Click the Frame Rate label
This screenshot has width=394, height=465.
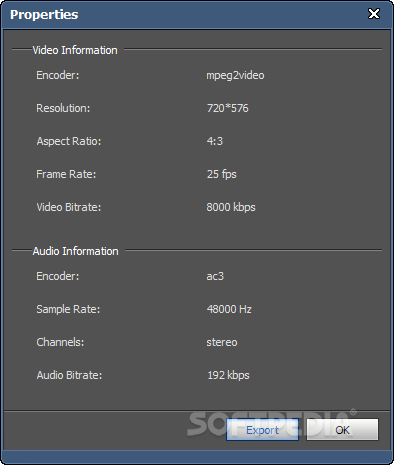click(66, 174)
